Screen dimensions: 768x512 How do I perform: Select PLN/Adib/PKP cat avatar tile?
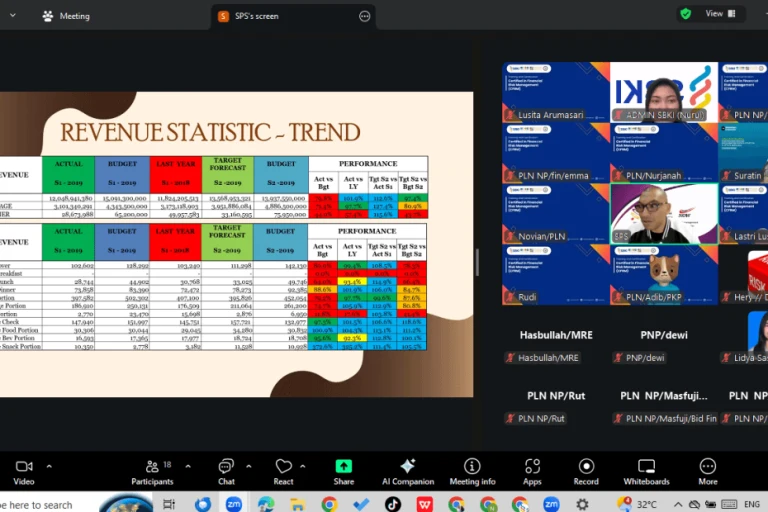pyautogui.click(x=664, y=274)
